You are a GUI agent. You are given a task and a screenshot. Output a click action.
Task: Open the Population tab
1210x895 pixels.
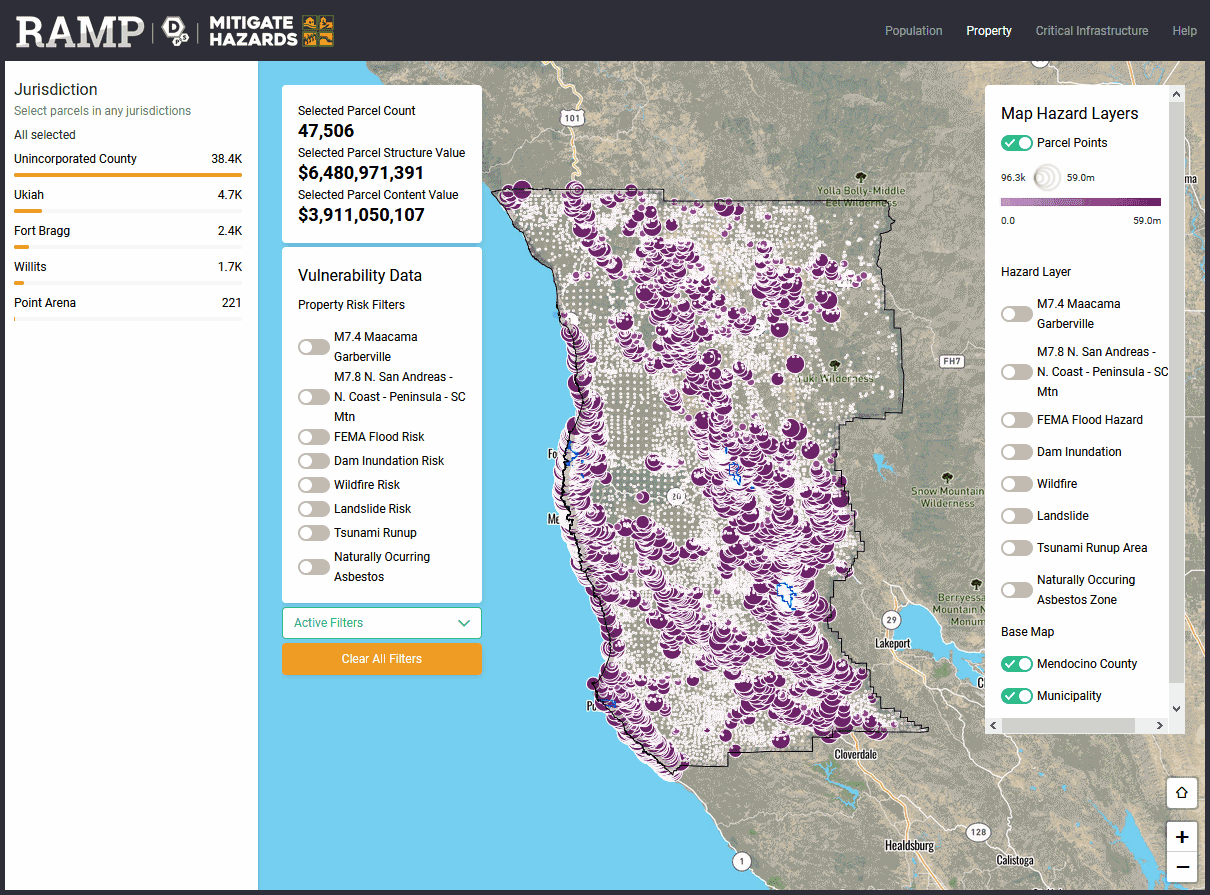point(913,31)
